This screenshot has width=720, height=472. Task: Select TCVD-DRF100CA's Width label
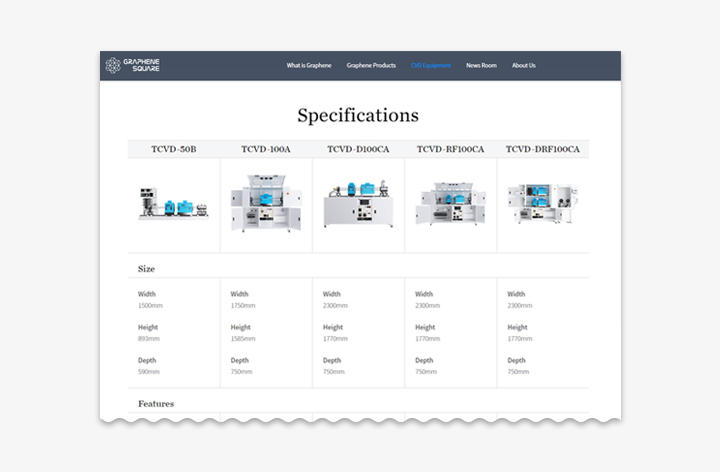(516, 294)
